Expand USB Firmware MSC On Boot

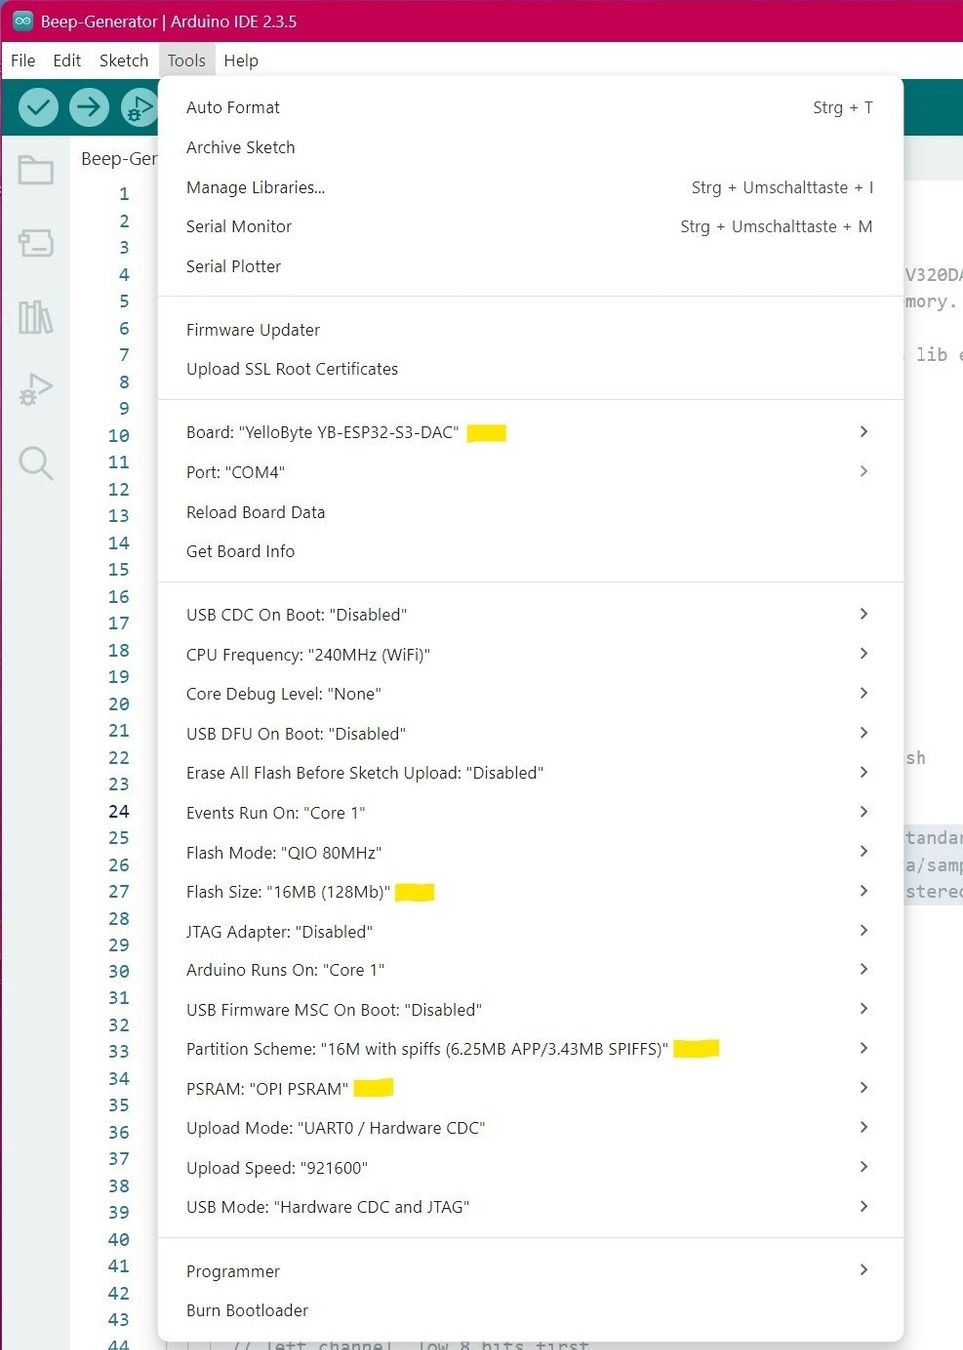coord(530,1010)
